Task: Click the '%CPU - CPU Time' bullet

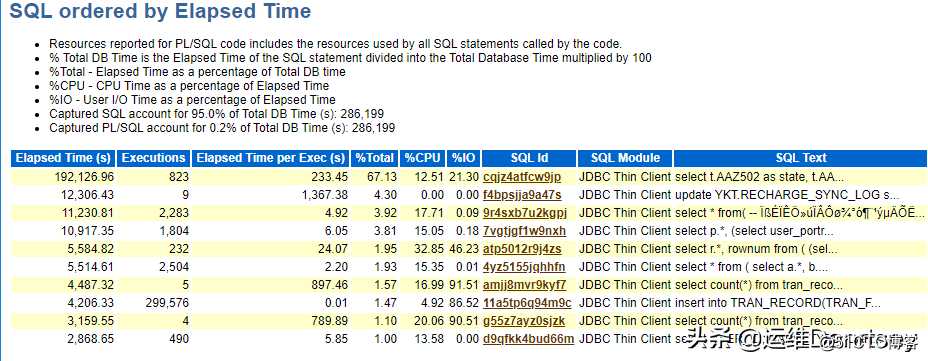Action: (189, 86)
